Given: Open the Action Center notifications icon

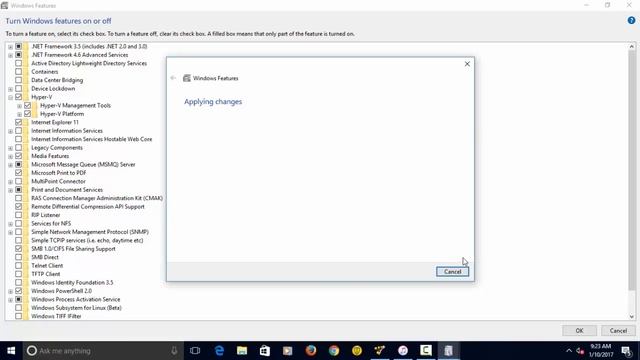Looking at the screenshot, I should pyautogui.click(x=626, y=351).
